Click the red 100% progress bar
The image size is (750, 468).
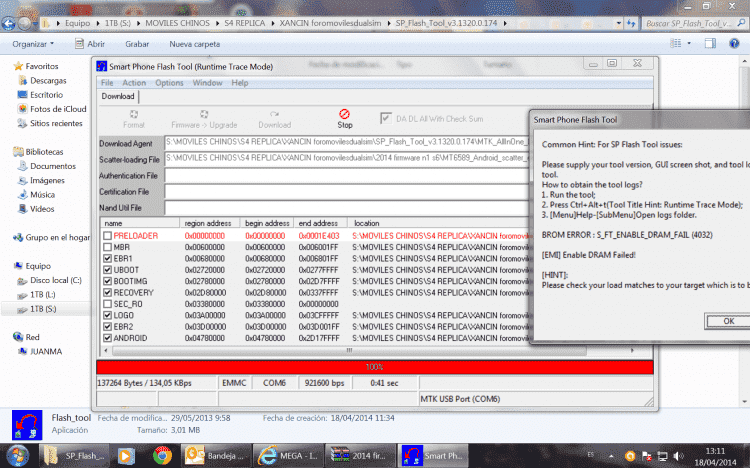(x=375, y=367)
